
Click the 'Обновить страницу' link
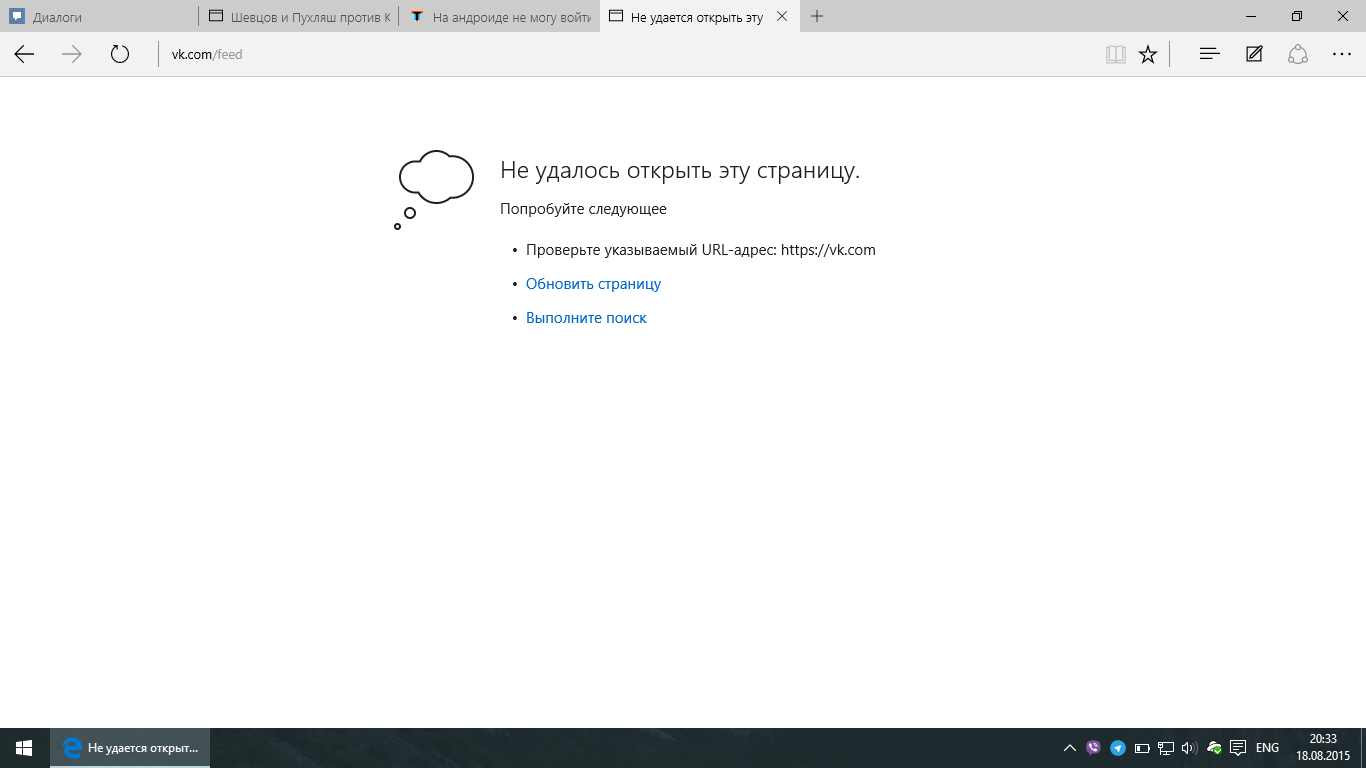(x=594, y=284)
